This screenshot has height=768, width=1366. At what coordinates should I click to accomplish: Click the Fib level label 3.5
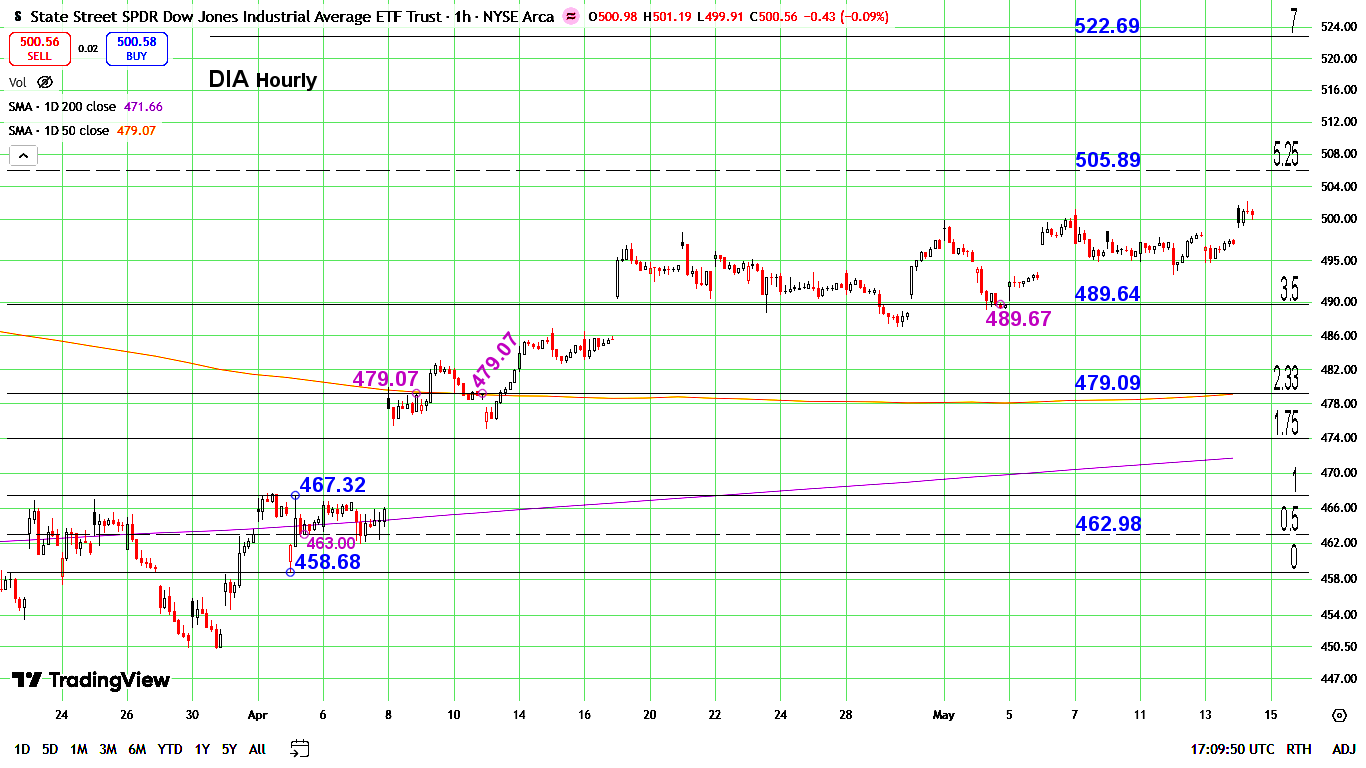[1290, 290]
